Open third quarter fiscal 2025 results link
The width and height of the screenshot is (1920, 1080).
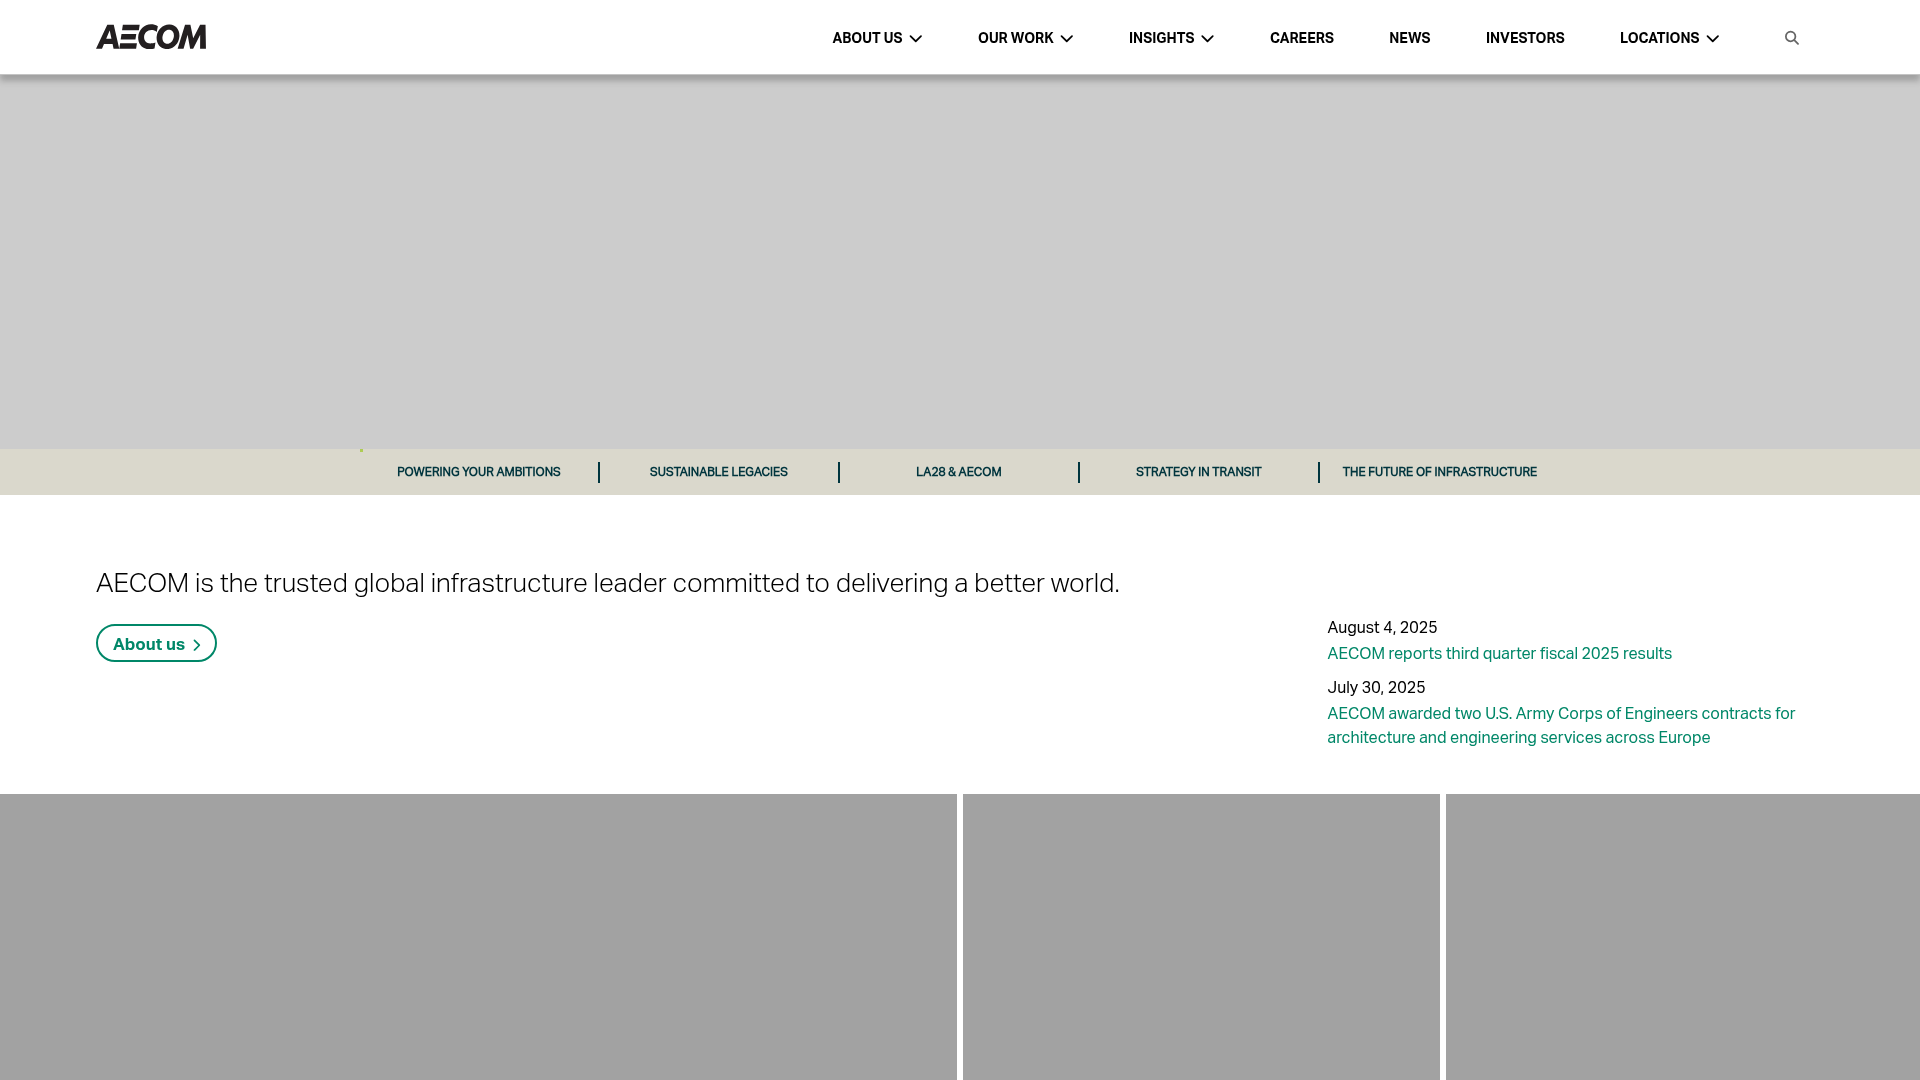[1499, 653]
